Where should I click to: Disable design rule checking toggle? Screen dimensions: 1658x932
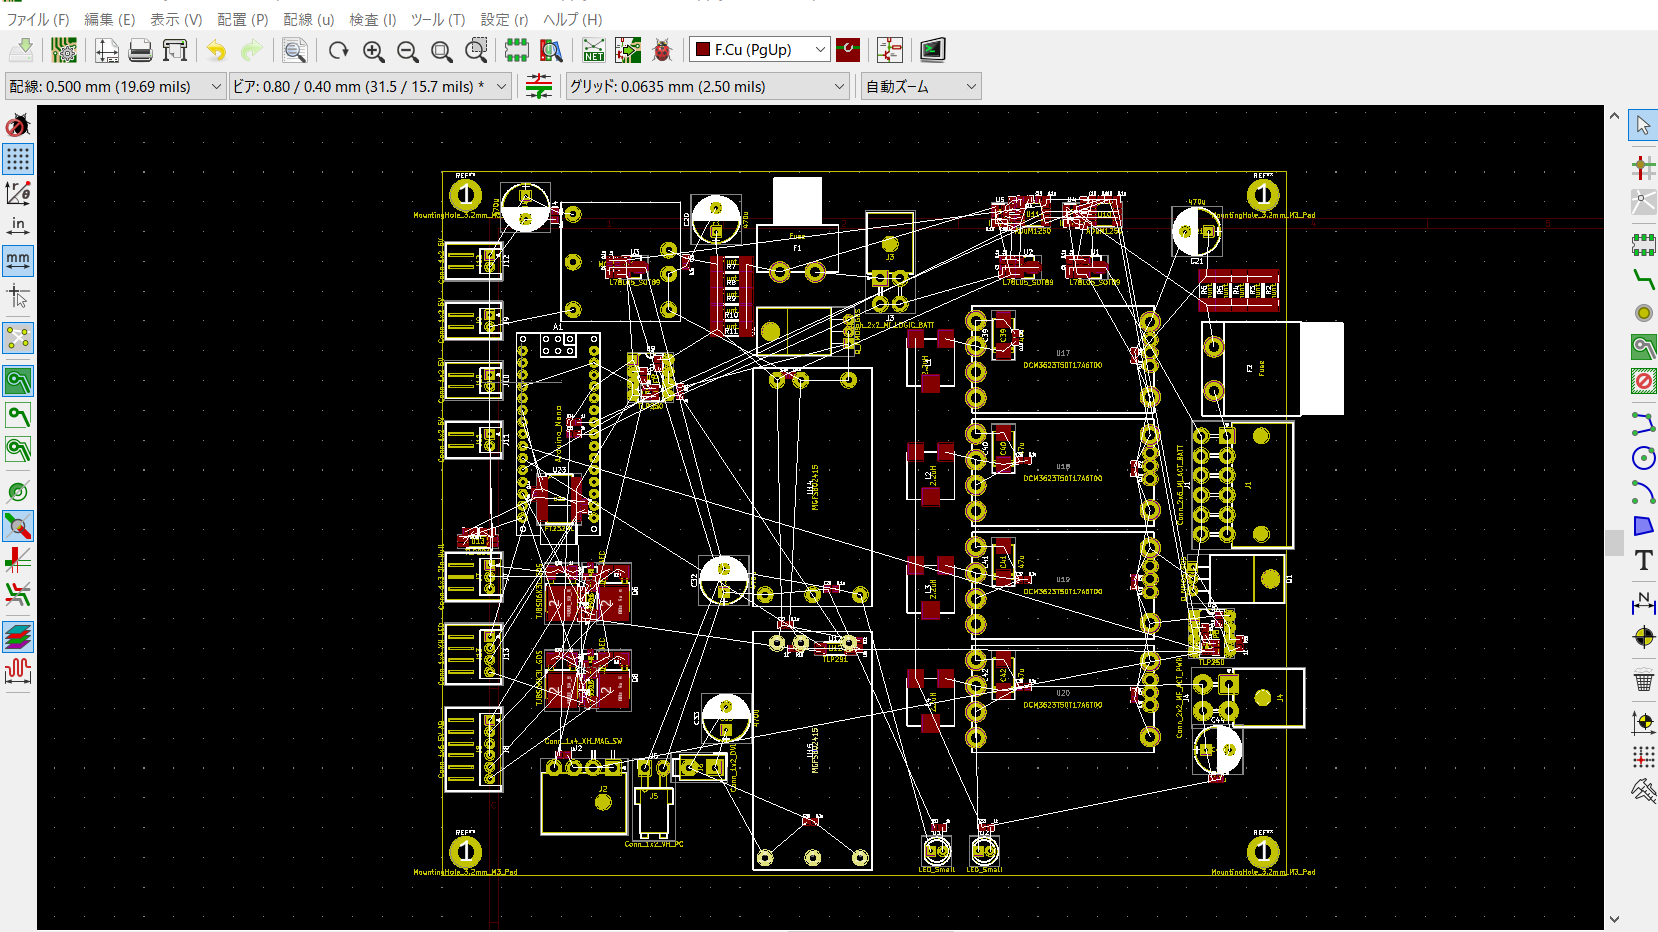click(18, 125)
